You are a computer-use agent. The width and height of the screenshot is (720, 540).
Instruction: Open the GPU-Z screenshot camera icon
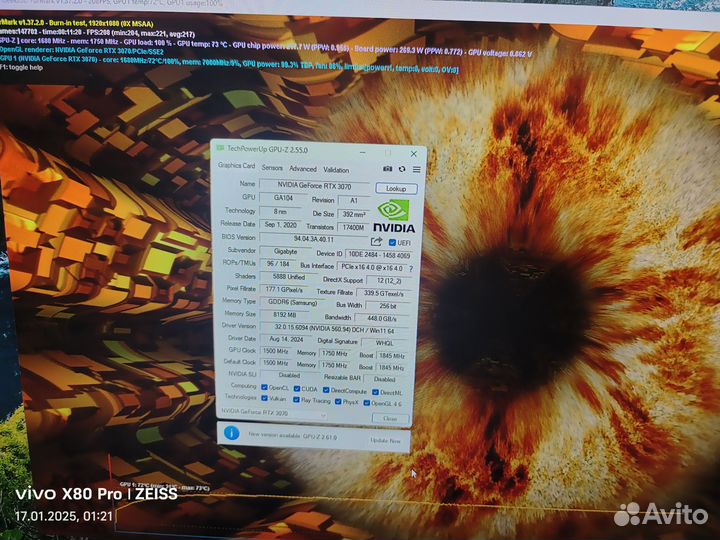[388, 169]
